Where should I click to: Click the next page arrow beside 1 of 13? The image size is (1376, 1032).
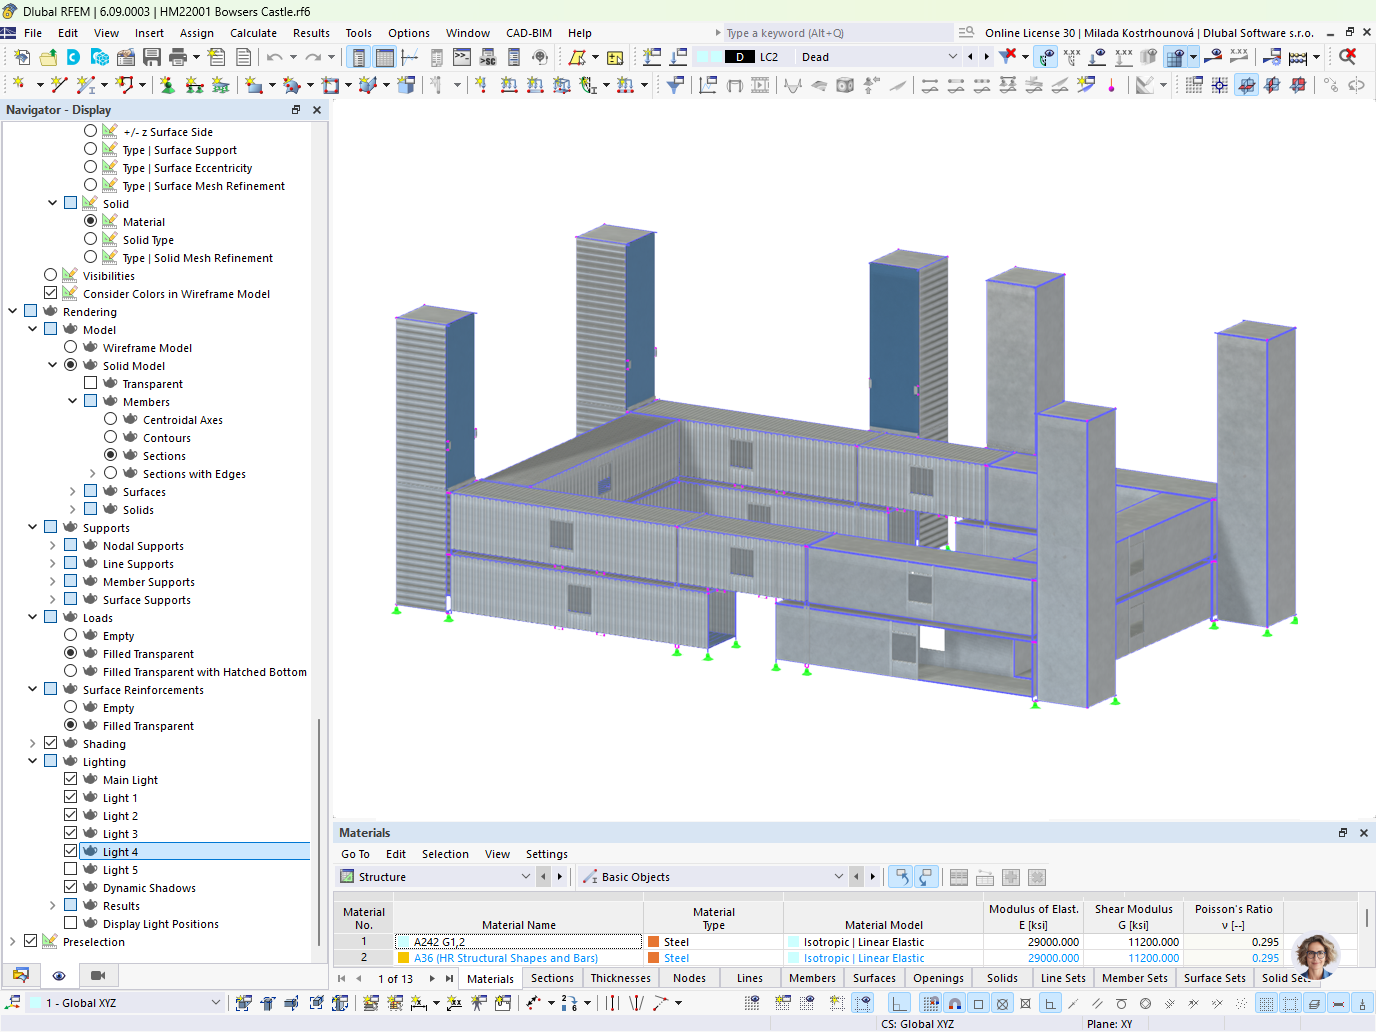click(432, 978)
